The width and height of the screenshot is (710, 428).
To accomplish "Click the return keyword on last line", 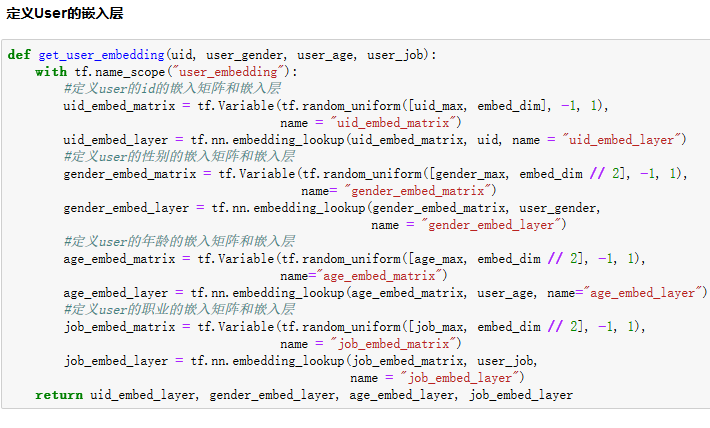I will point(59,395).
